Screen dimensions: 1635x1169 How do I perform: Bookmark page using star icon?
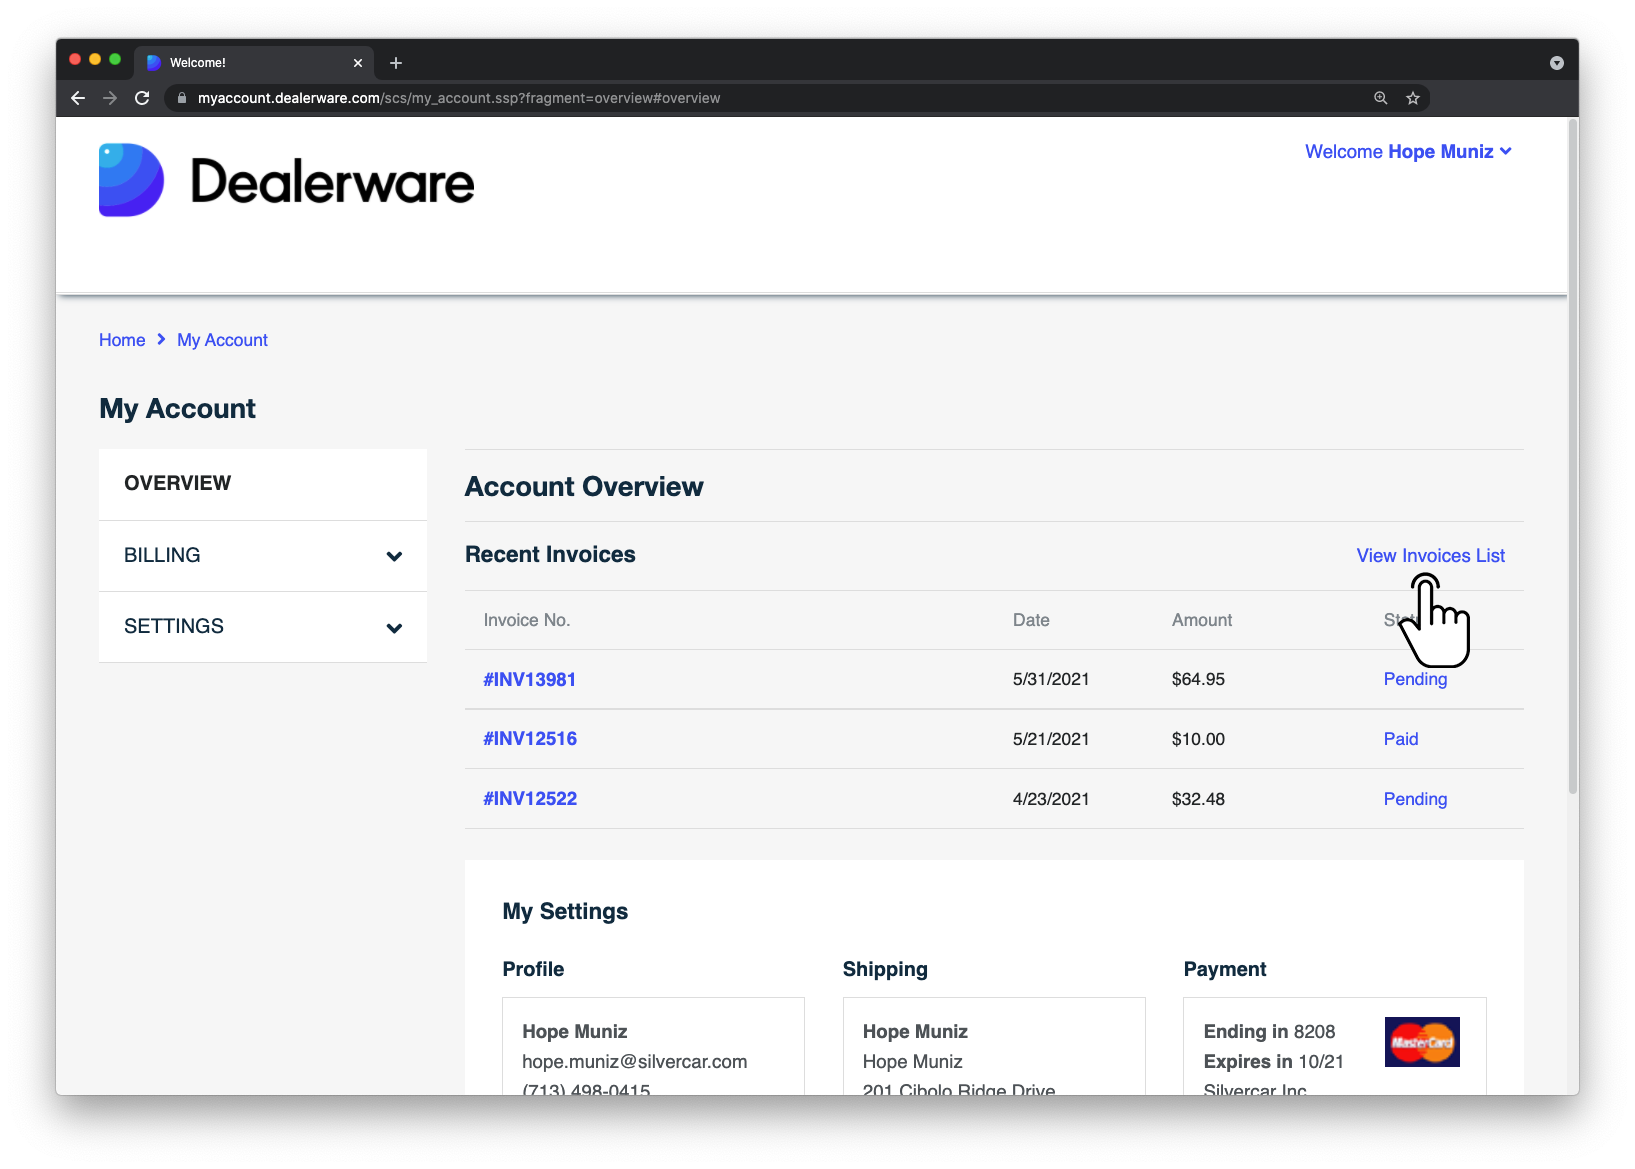(x=1412, y=98)
